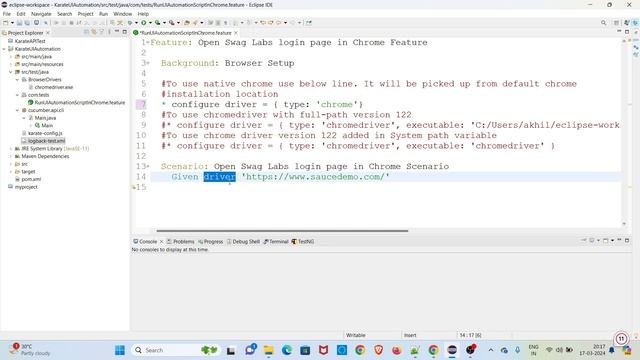The height and width of the screenshot is (360, 640).
Task: Select the myproject project
Action: tap(26, 187)
